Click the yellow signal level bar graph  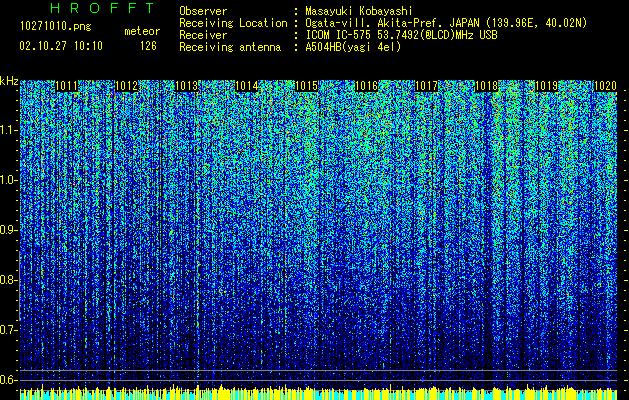(318, 392)
